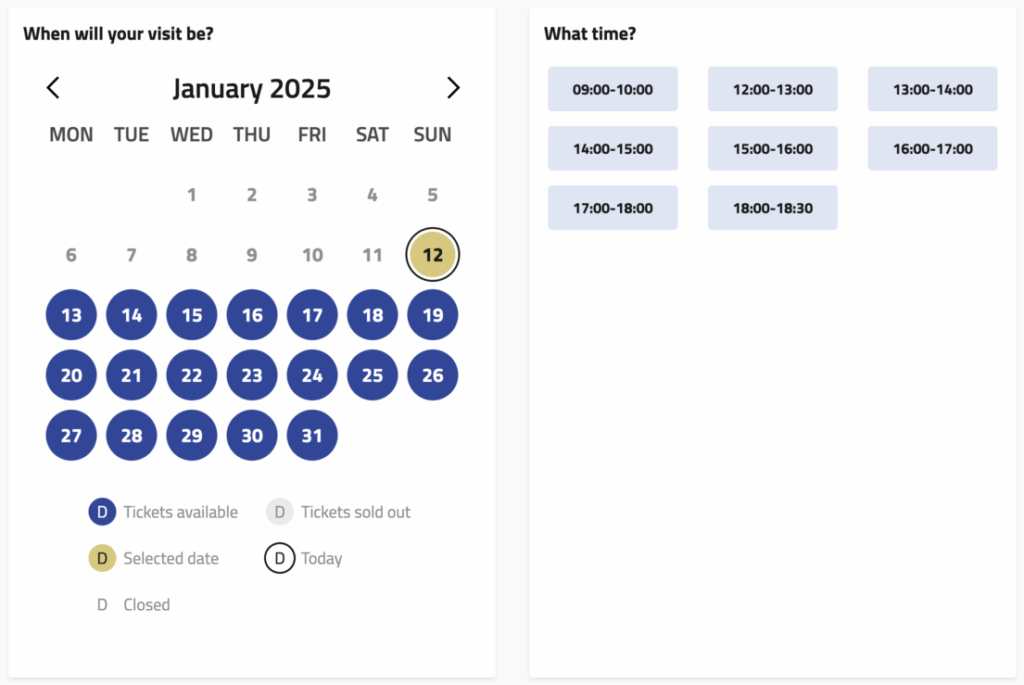
Task: Choose the 12:00-13:00 time slot
Action: 773,89
